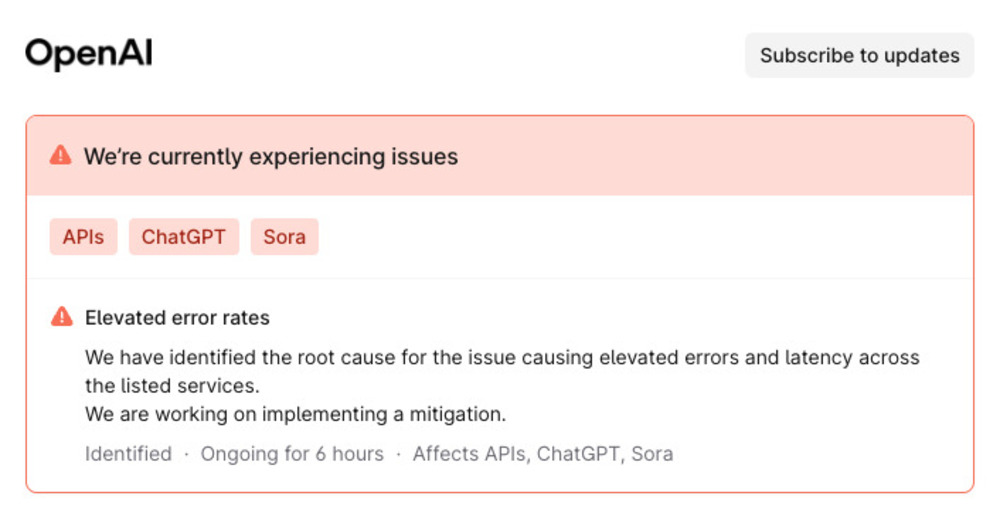Click warning icon beside Elevated error rates

pos(62,318)
